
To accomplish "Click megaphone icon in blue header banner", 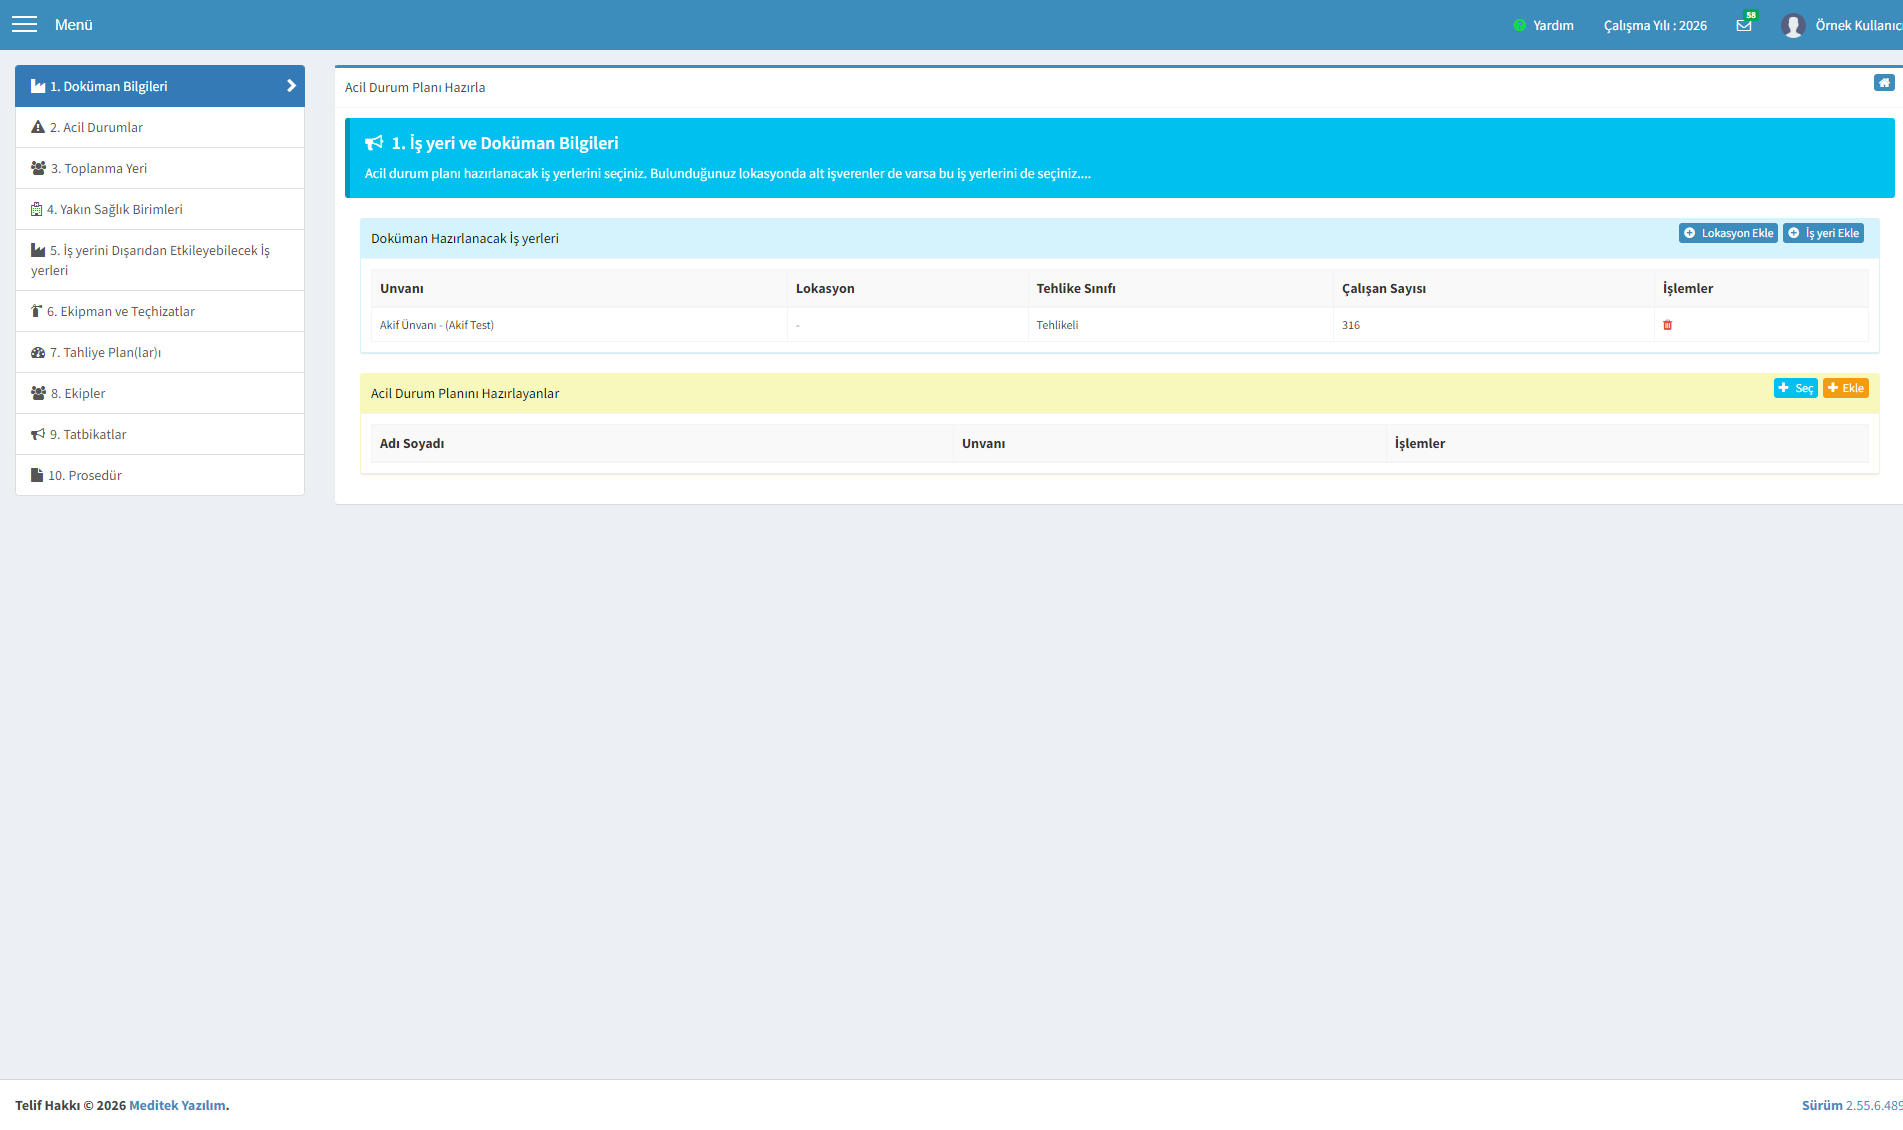I will click(374, 143).
